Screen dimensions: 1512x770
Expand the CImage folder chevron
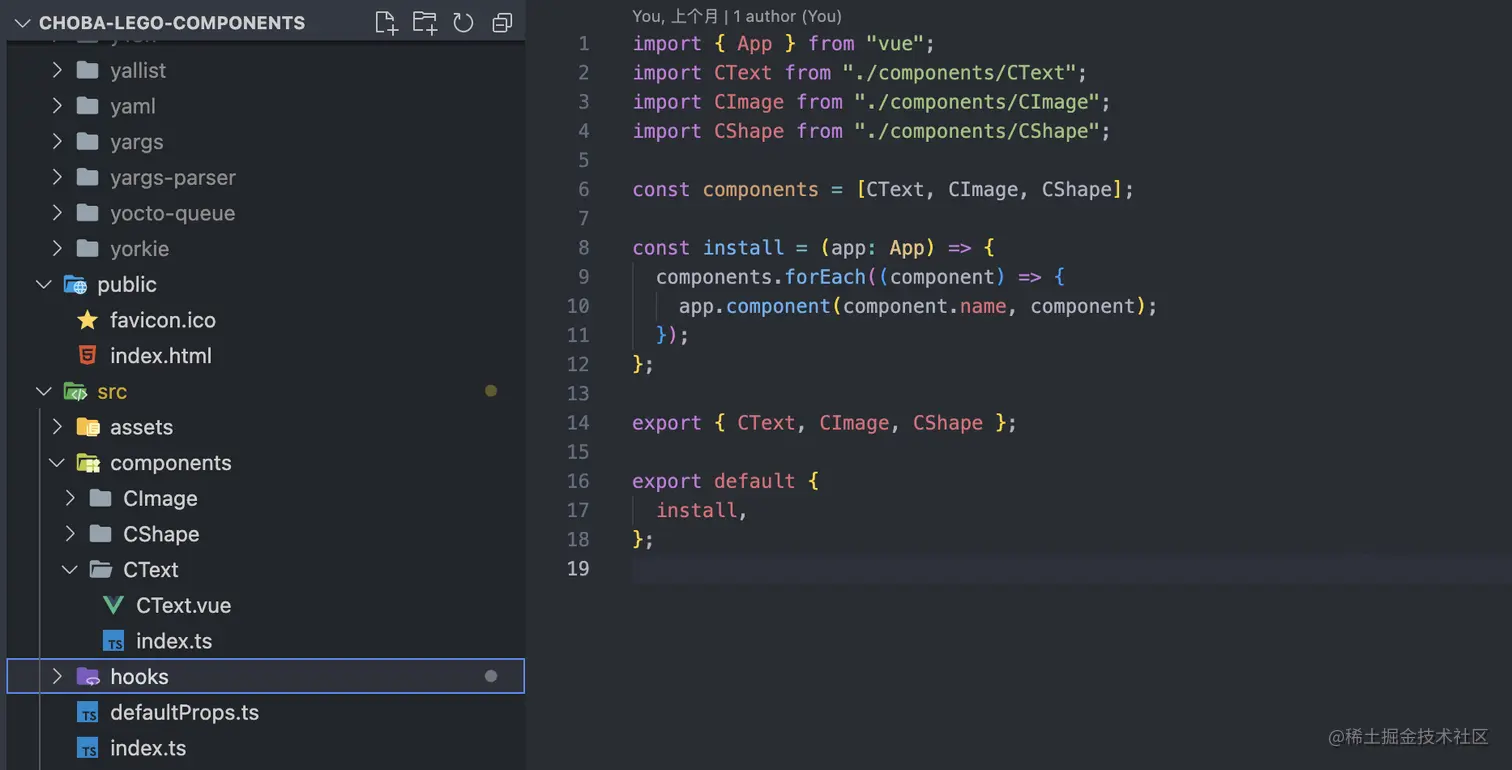coord(70,498)
